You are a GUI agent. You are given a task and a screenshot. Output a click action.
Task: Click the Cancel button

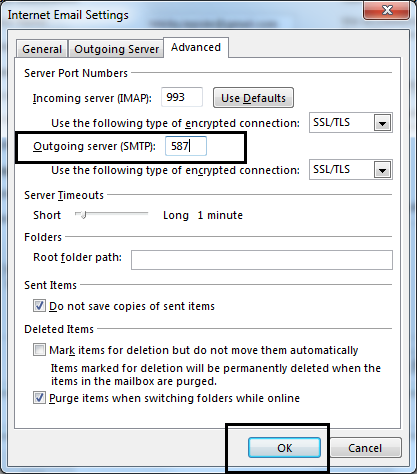pos(365,448)
